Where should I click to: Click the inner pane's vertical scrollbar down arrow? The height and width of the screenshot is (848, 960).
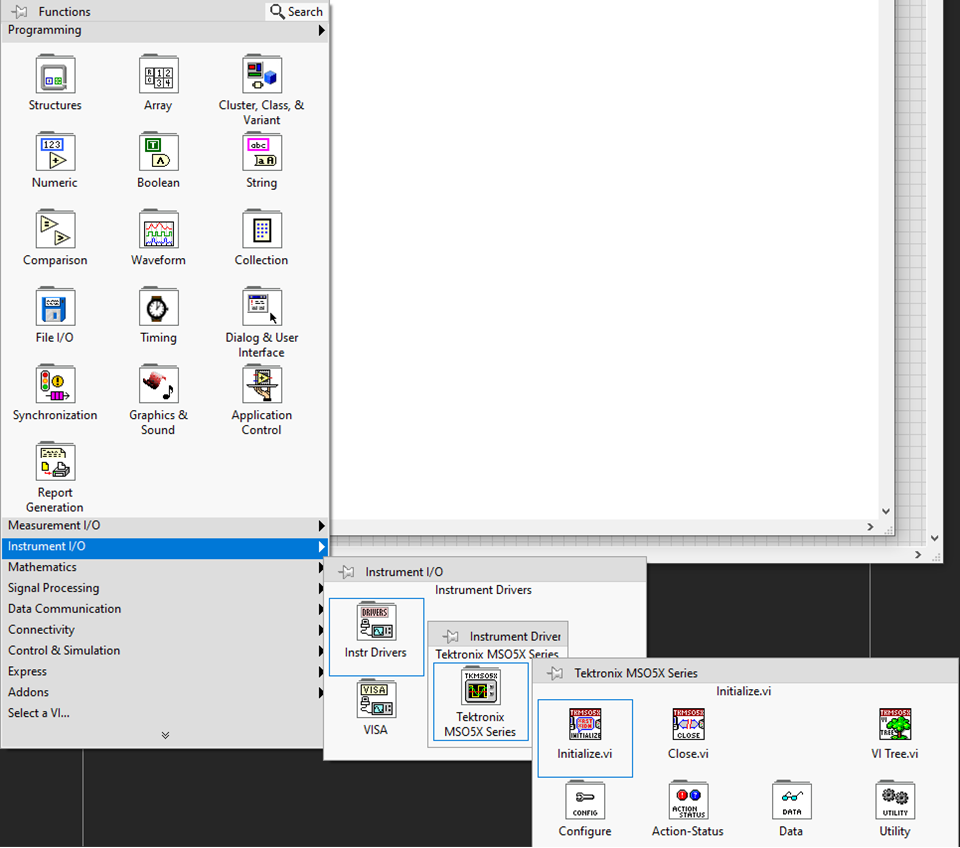click(885, 511)
